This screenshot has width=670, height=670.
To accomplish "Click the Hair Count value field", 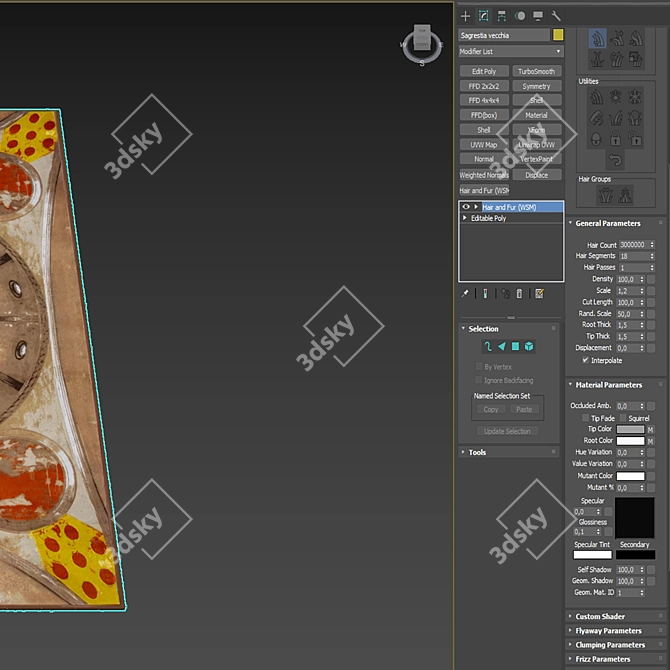I will point(634,244).
